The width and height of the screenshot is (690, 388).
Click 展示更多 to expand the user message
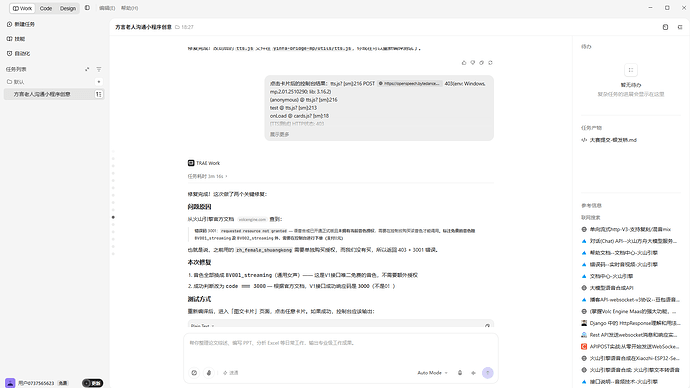(x=279, y=134)
